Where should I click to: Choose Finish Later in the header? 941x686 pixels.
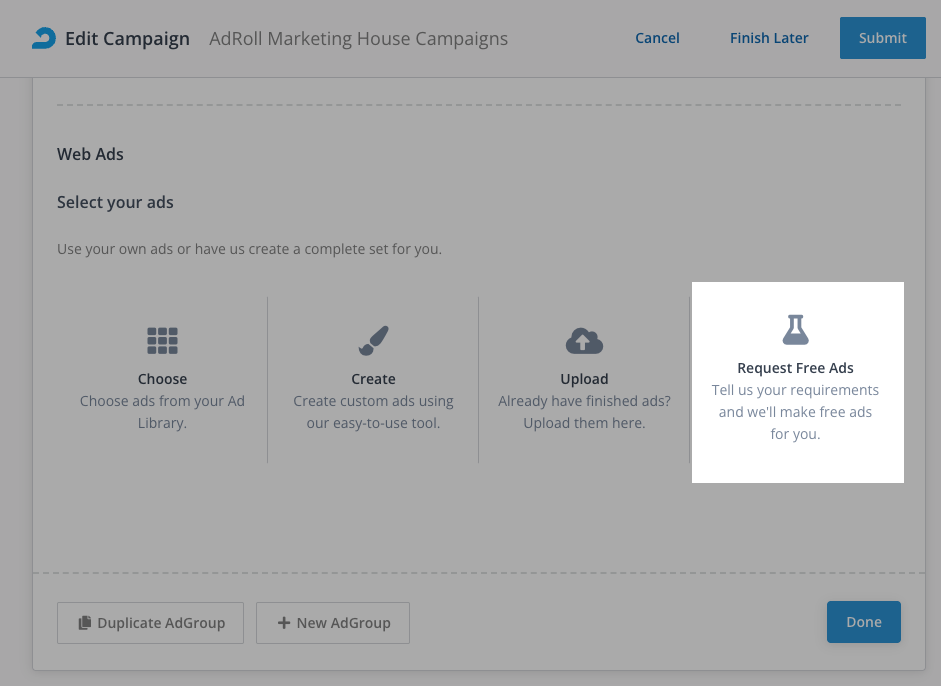pyautogui.click(x=769, y=38)
